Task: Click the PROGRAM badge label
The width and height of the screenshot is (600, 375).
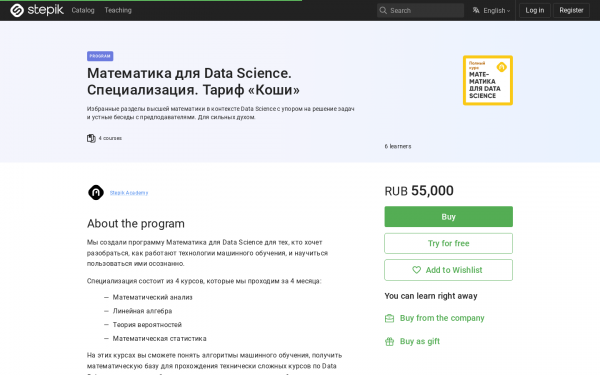Action: 100,56
